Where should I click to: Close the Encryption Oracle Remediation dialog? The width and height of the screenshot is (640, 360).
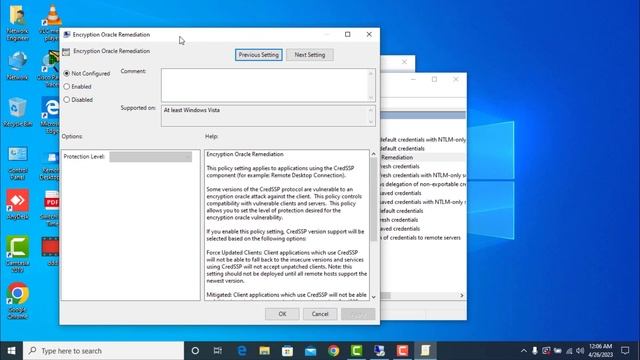(x=369, y=34)
